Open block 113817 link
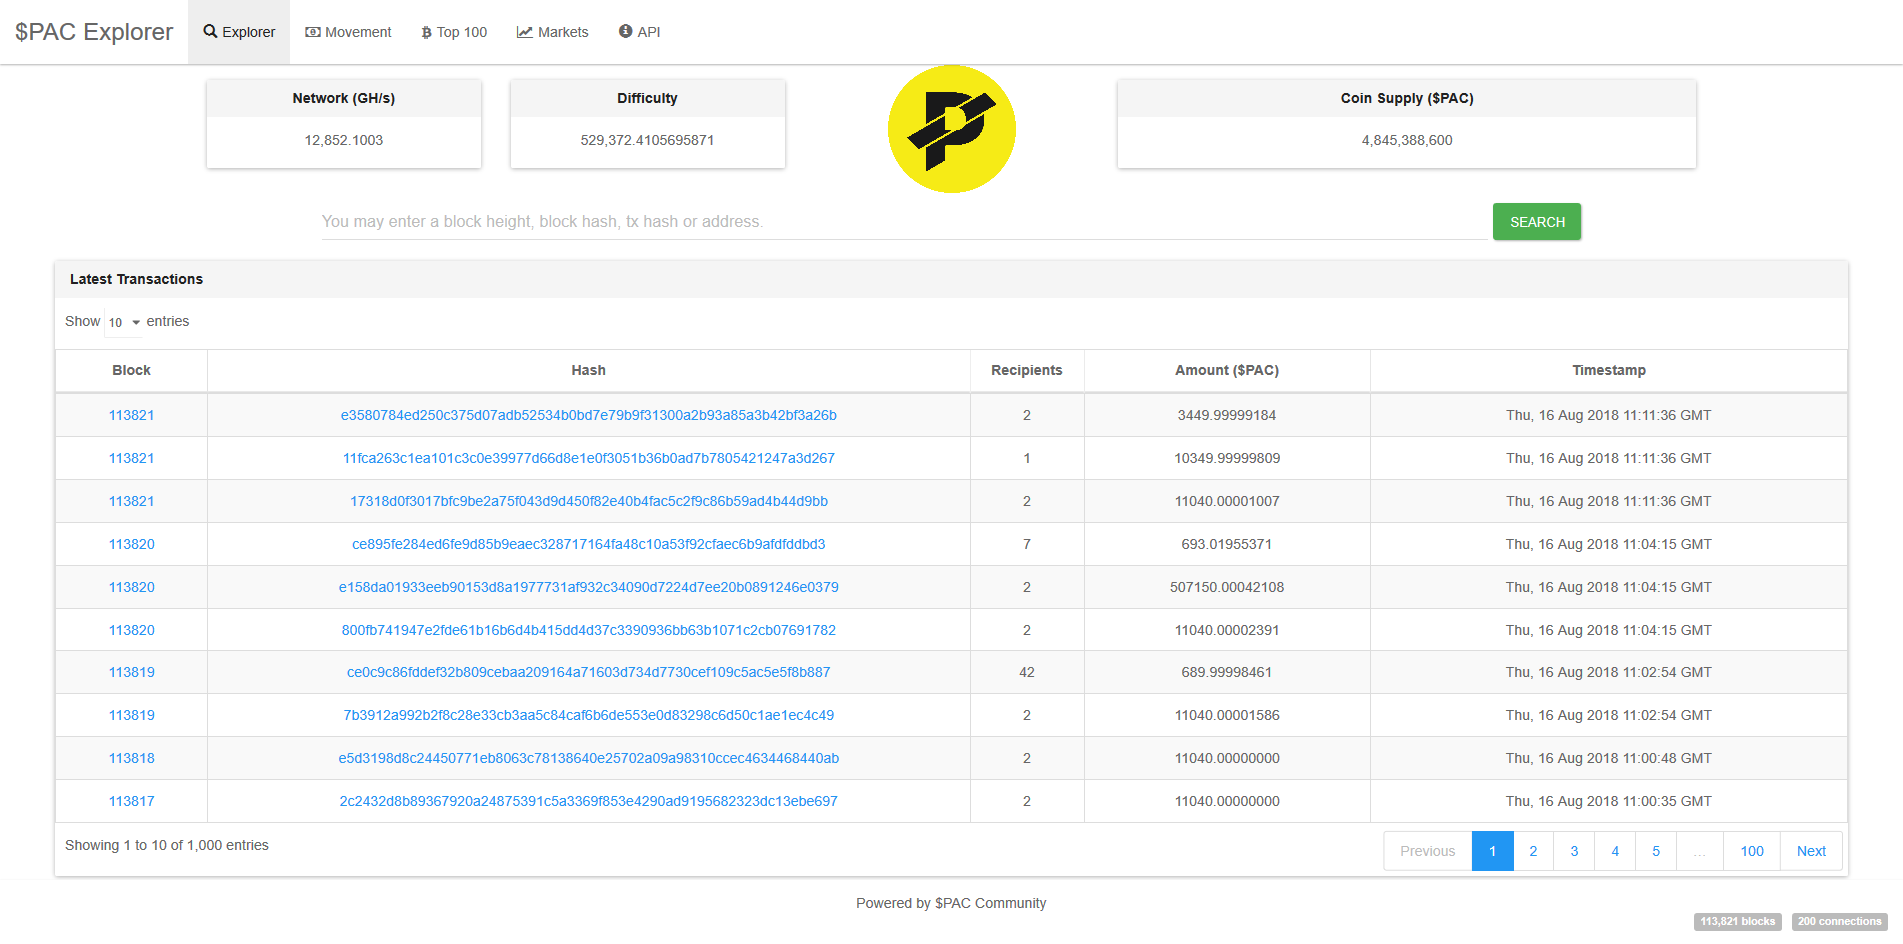Viewport: 1903px width, 944px height. point(131,801)
